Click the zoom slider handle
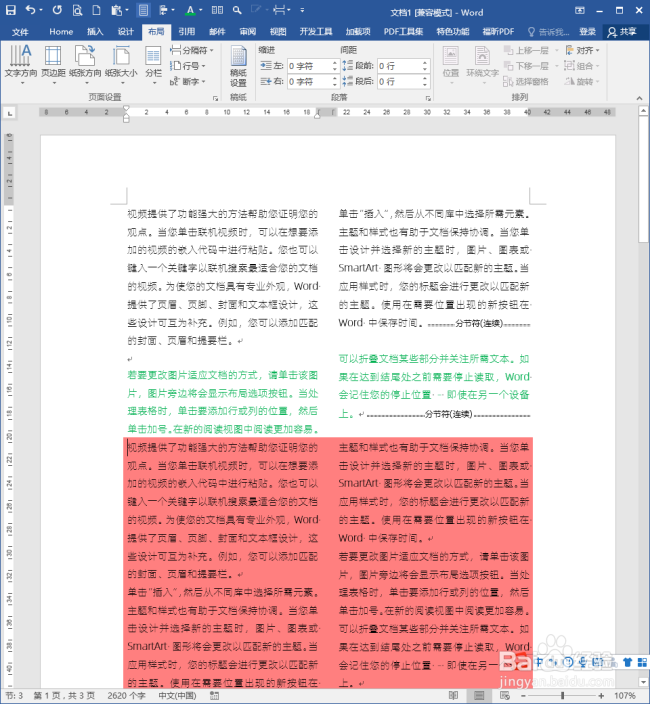 point(562,696)
